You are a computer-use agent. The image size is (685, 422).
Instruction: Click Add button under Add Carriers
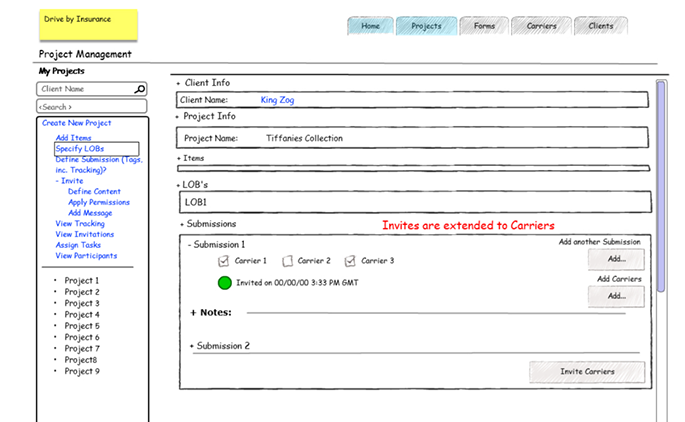[615, 296]
